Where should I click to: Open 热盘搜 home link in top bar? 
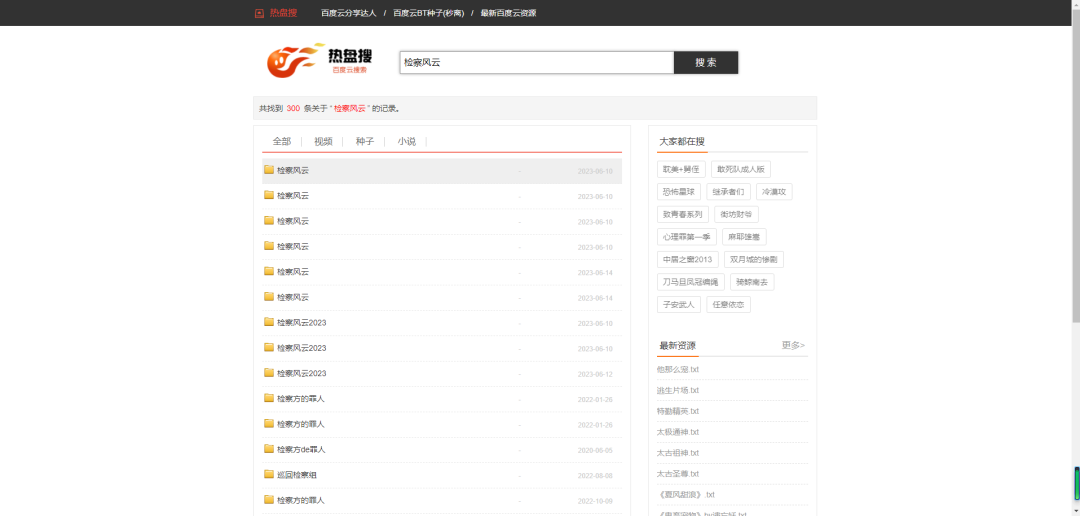[x=283, y=13]
